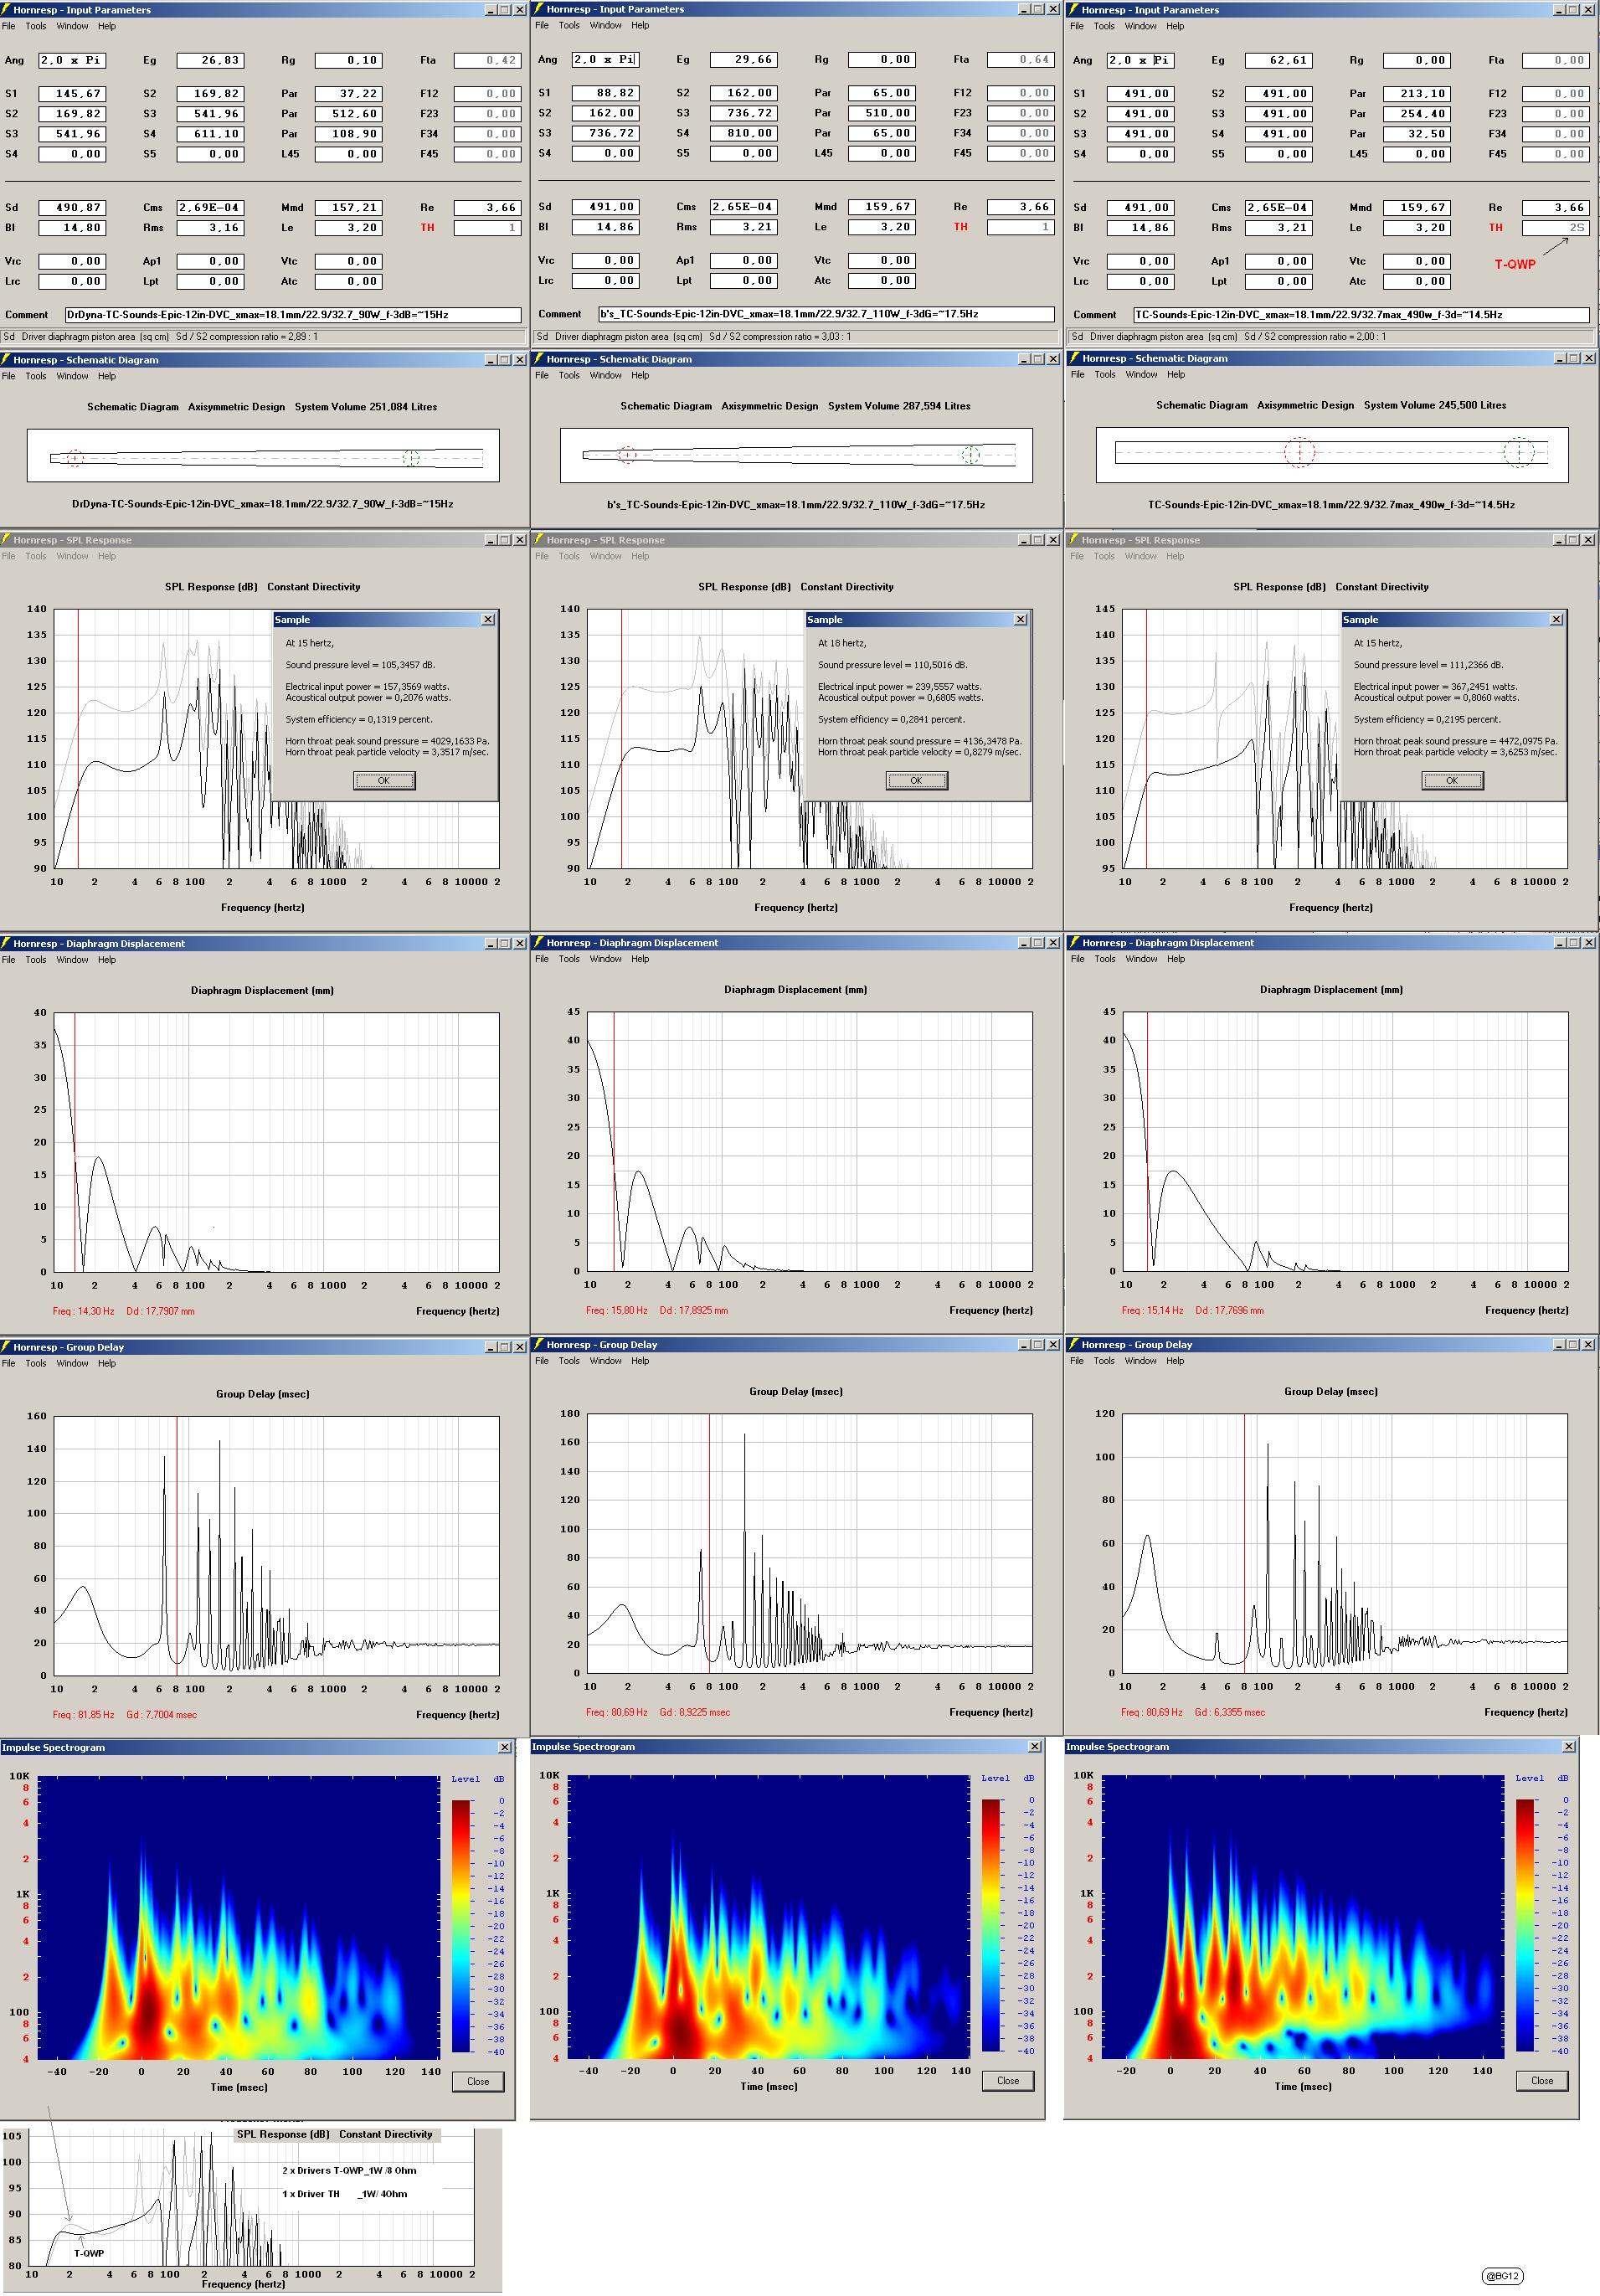Click the S1 field showing 145,67
Viewport: 1600px width, 2296px height.
[71, 94]
